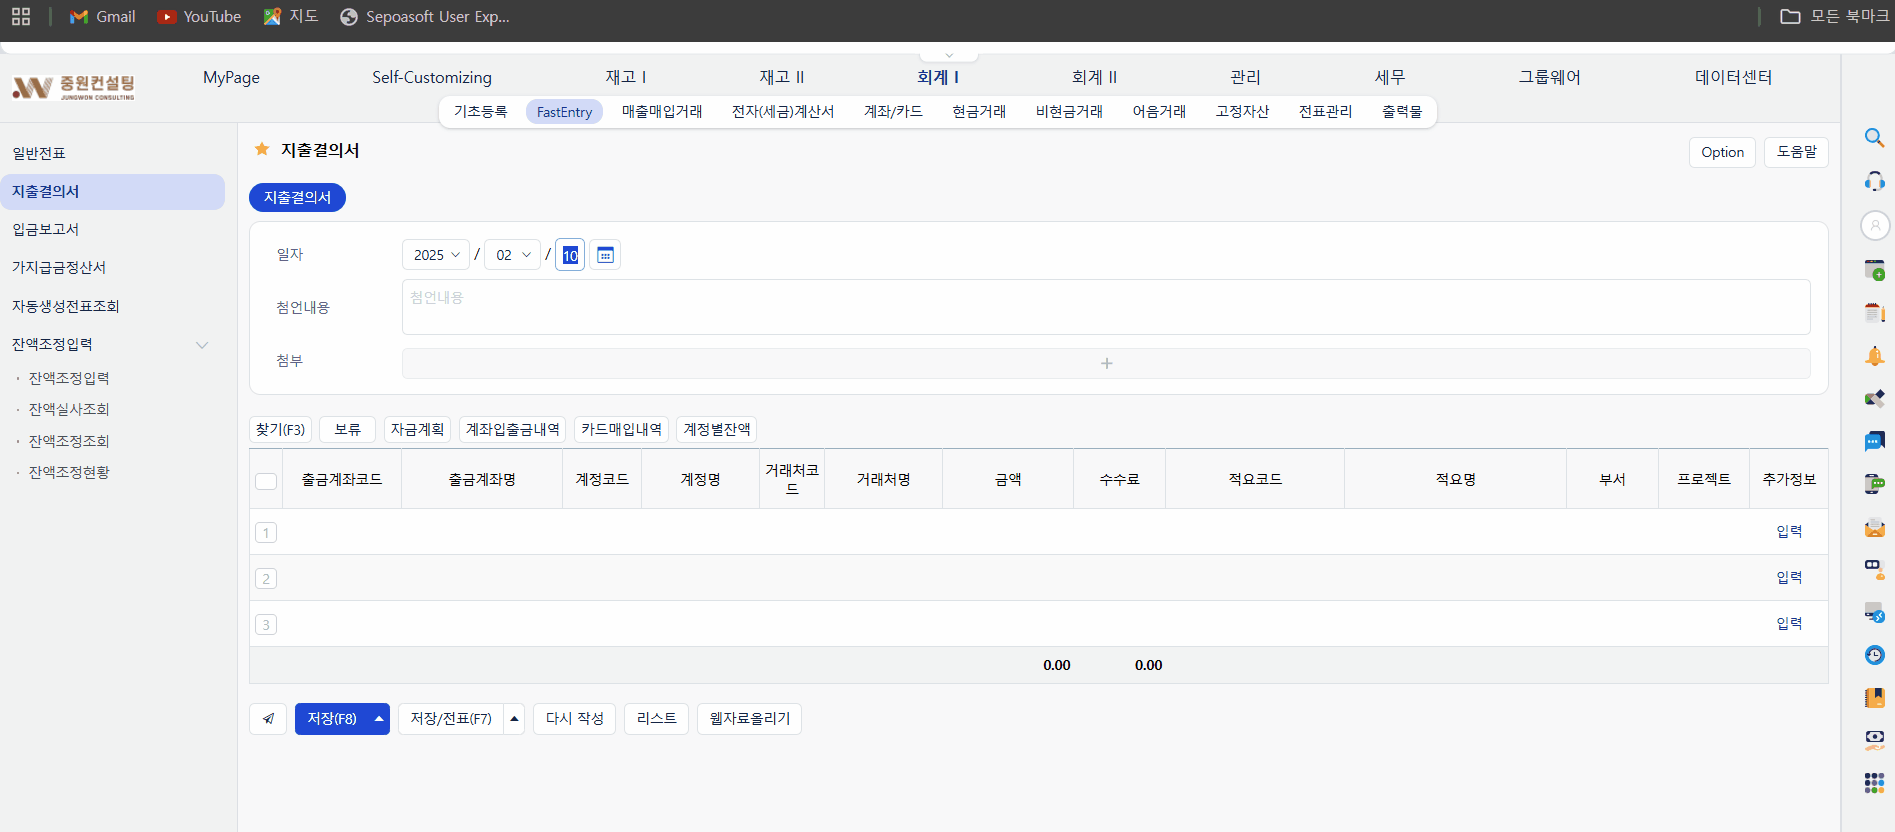This screenshot has width=1895, height=832.
Task: Click the paper plane send icon button
Action: [x=268, y=719]
